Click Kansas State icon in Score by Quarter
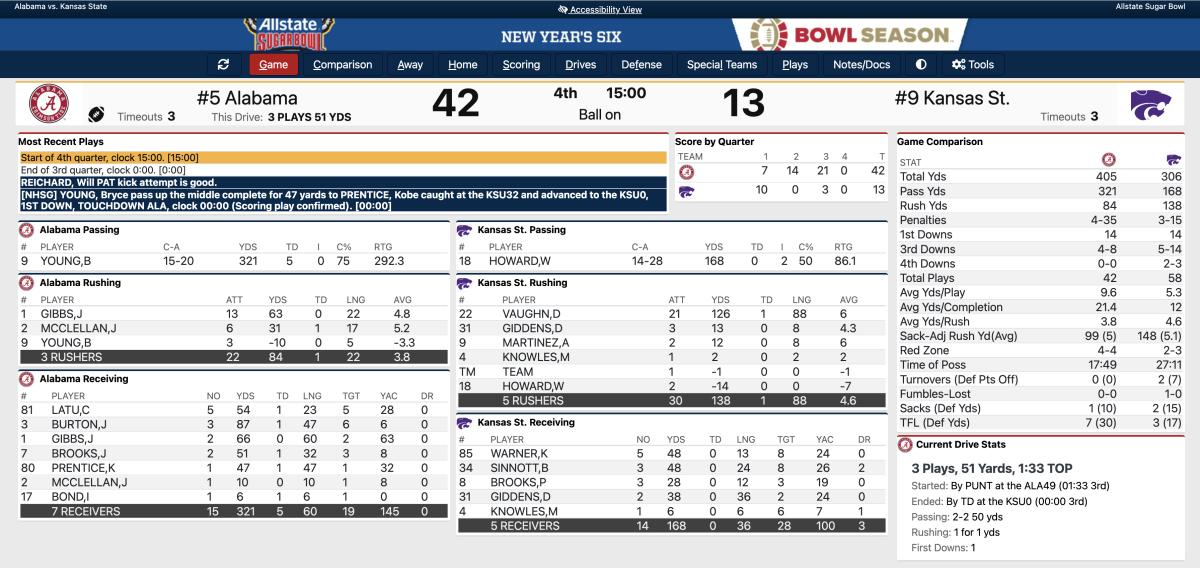This screenshot has width=1200, height=568. (x=686, y=191)
